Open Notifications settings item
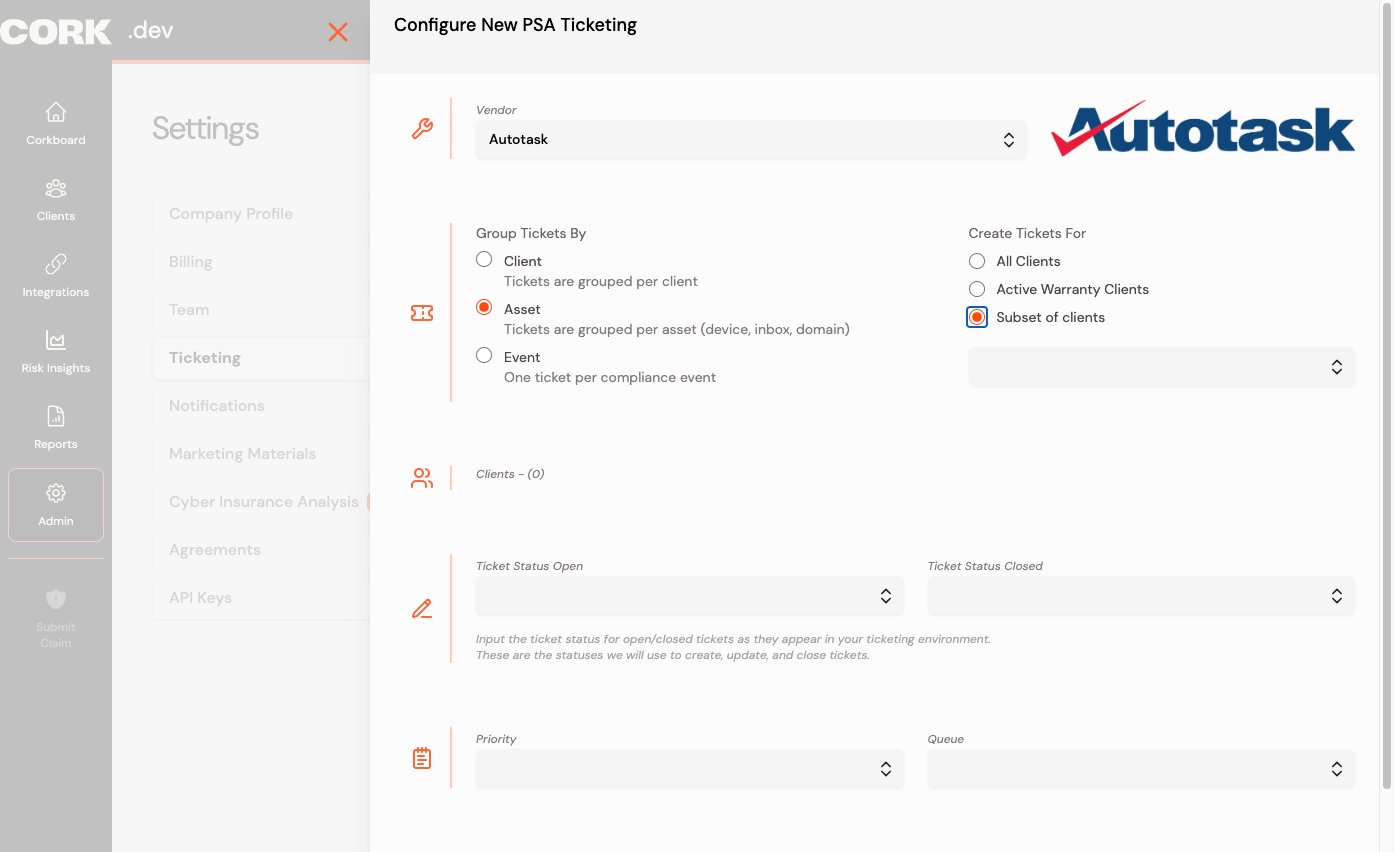 point(261,406)
